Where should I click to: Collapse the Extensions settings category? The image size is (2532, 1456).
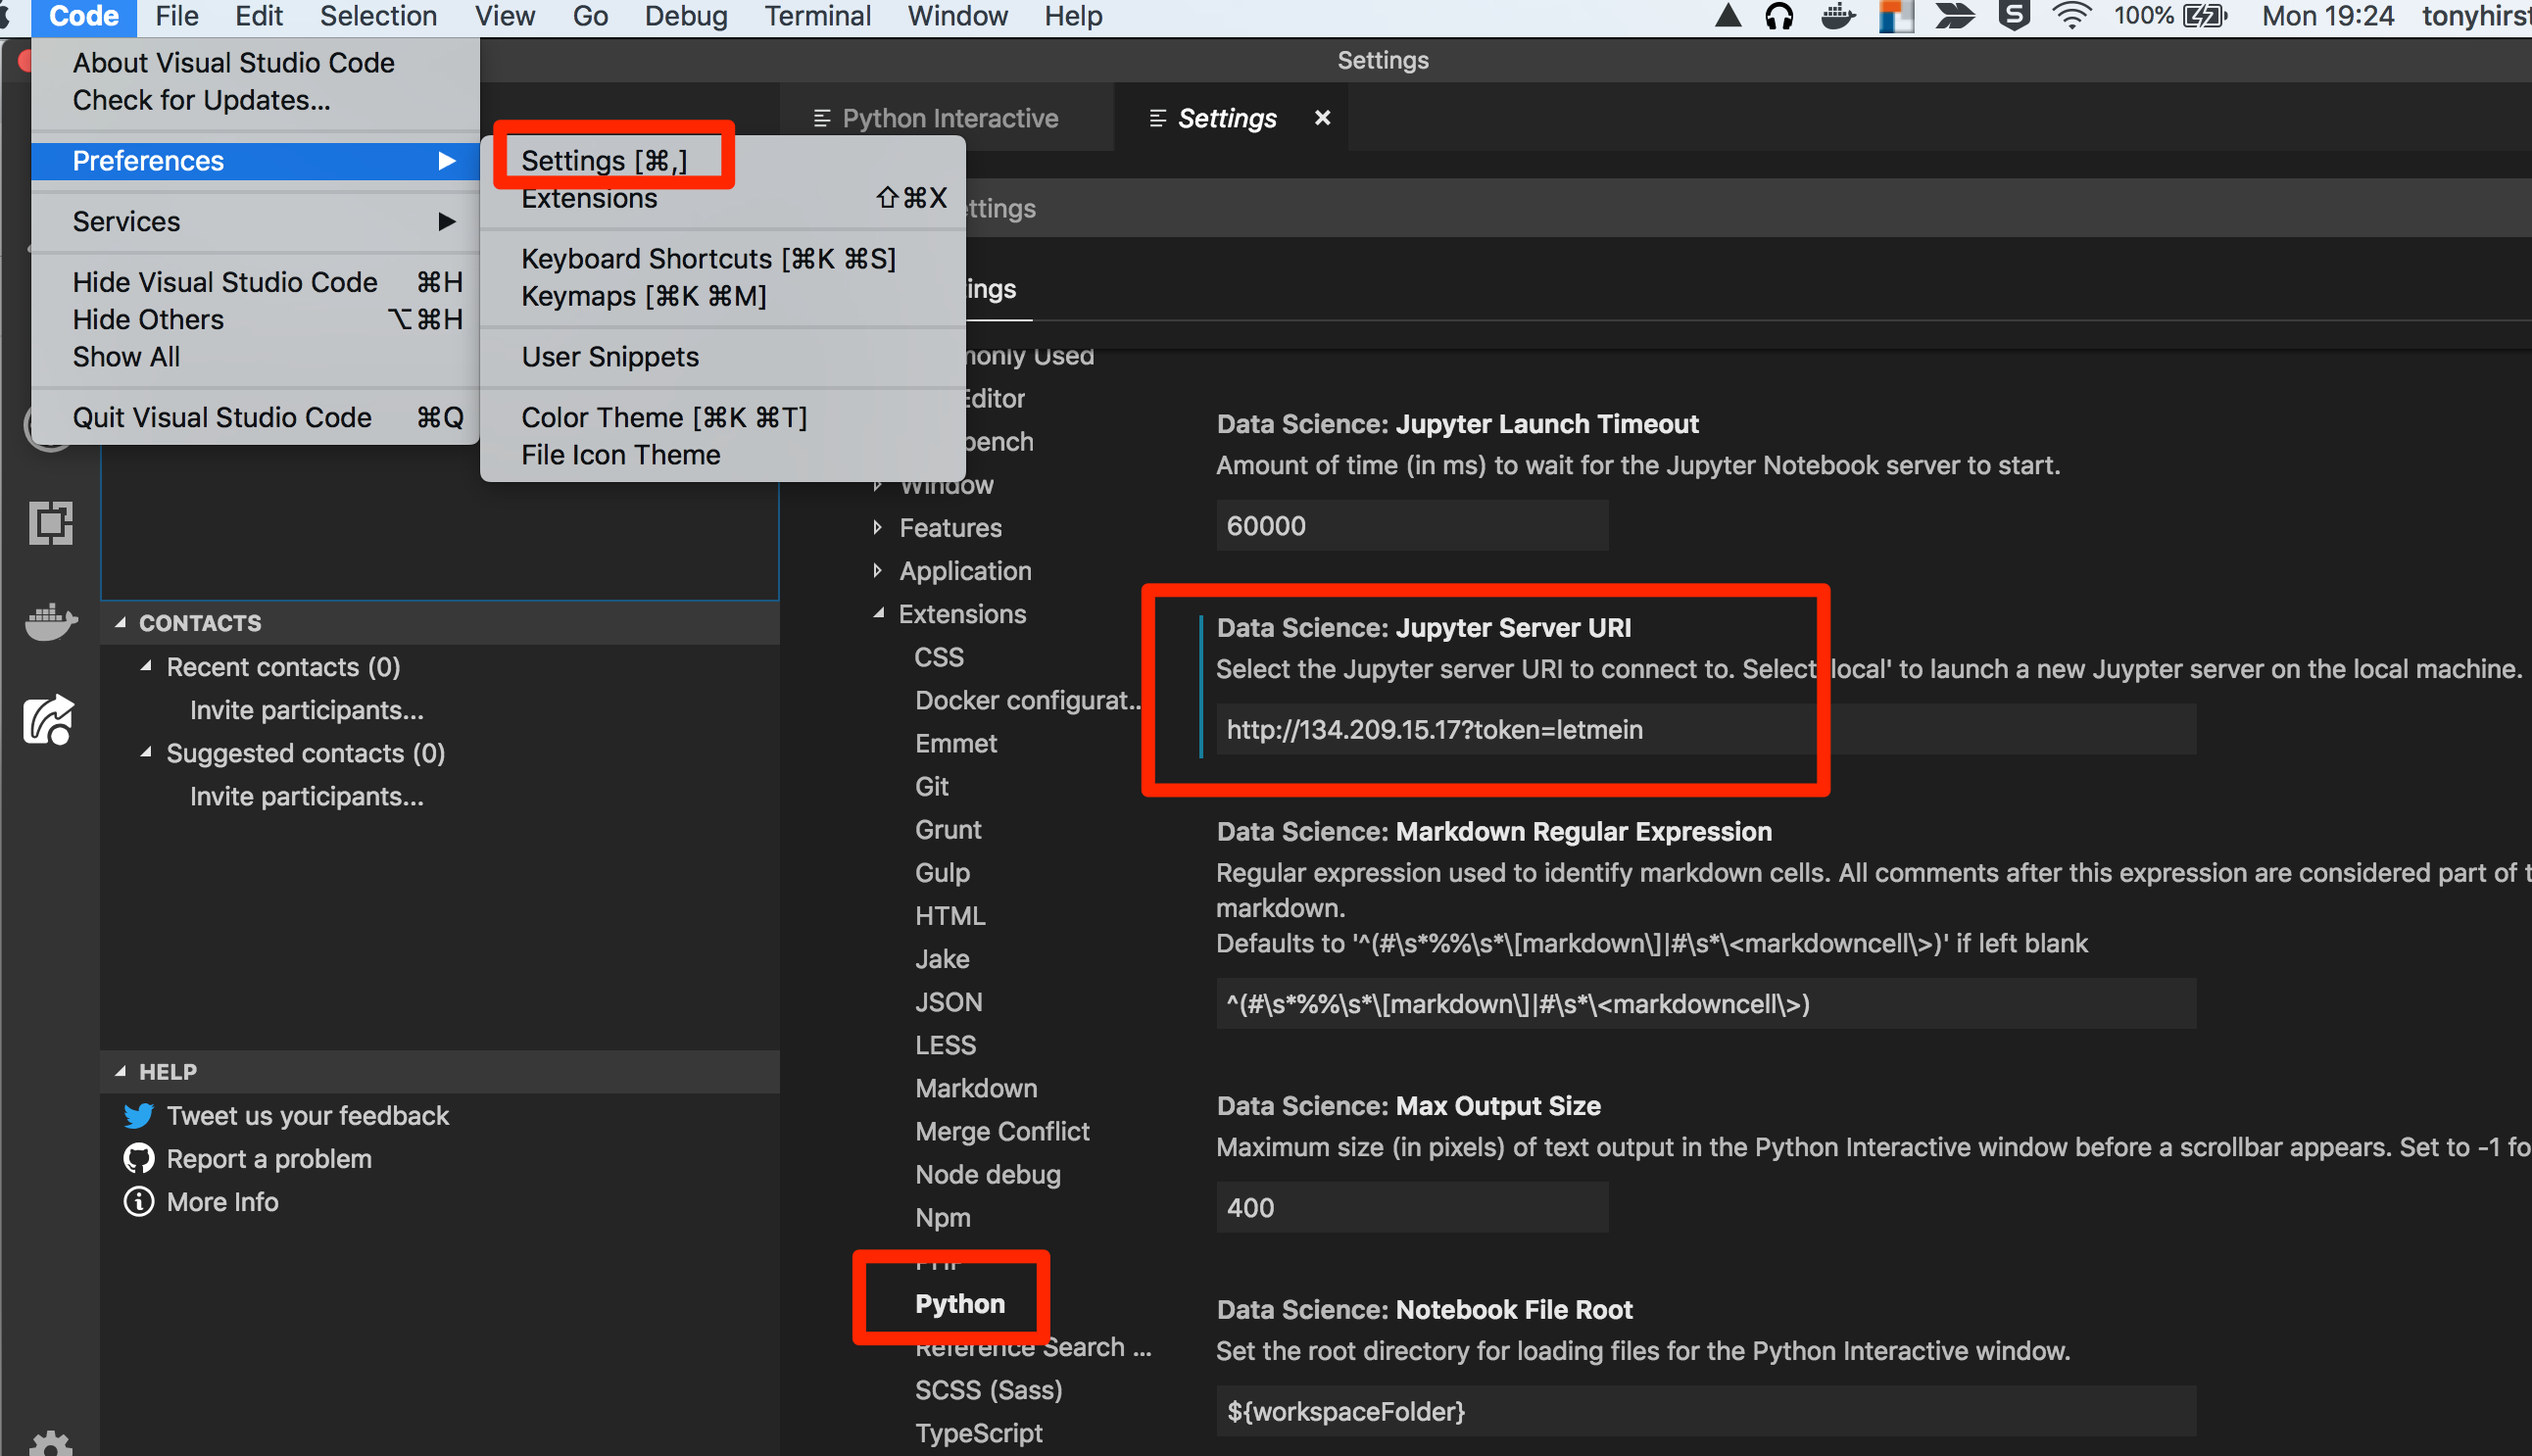click(877, 613)
